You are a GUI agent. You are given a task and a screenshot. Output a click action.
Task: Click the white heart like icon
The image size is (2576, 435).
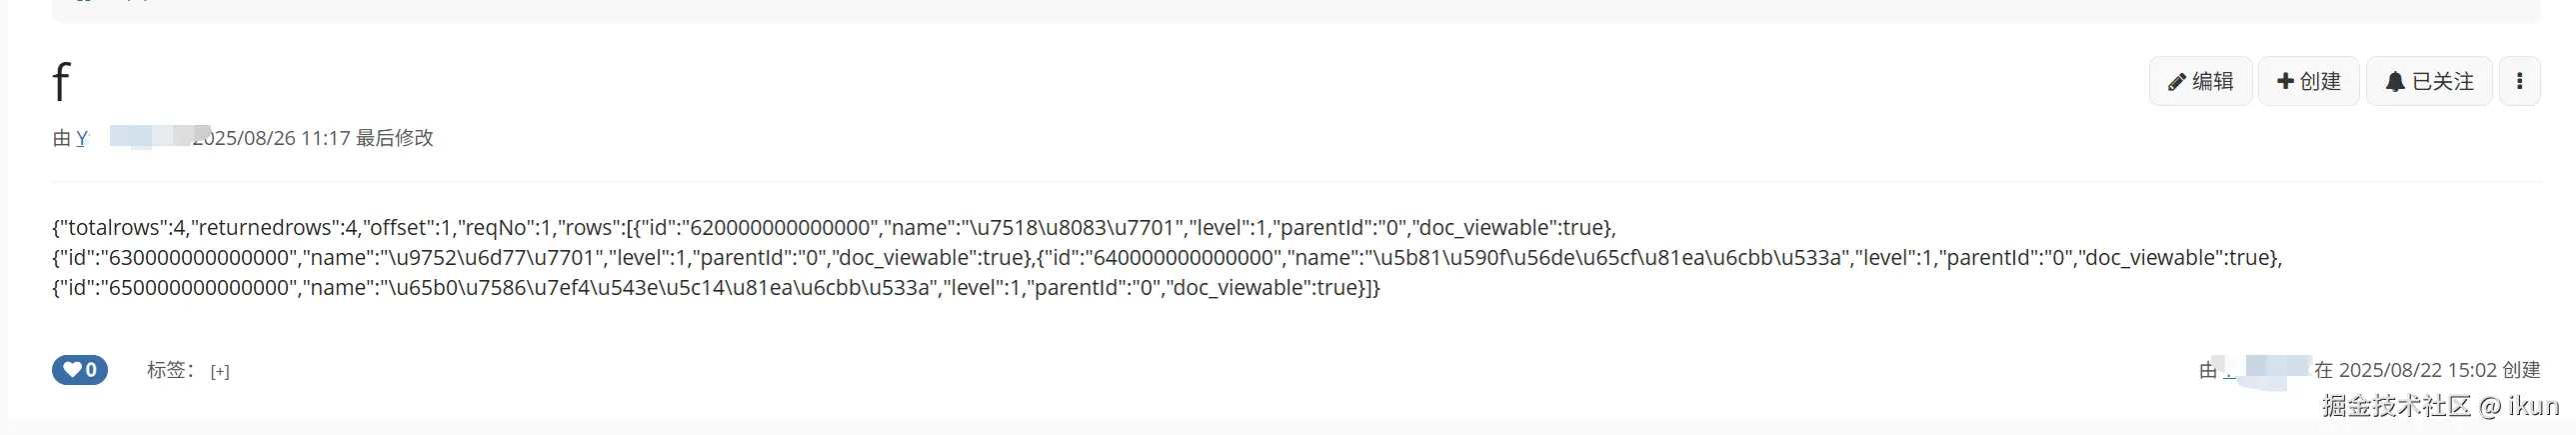[x=72, y=370]
